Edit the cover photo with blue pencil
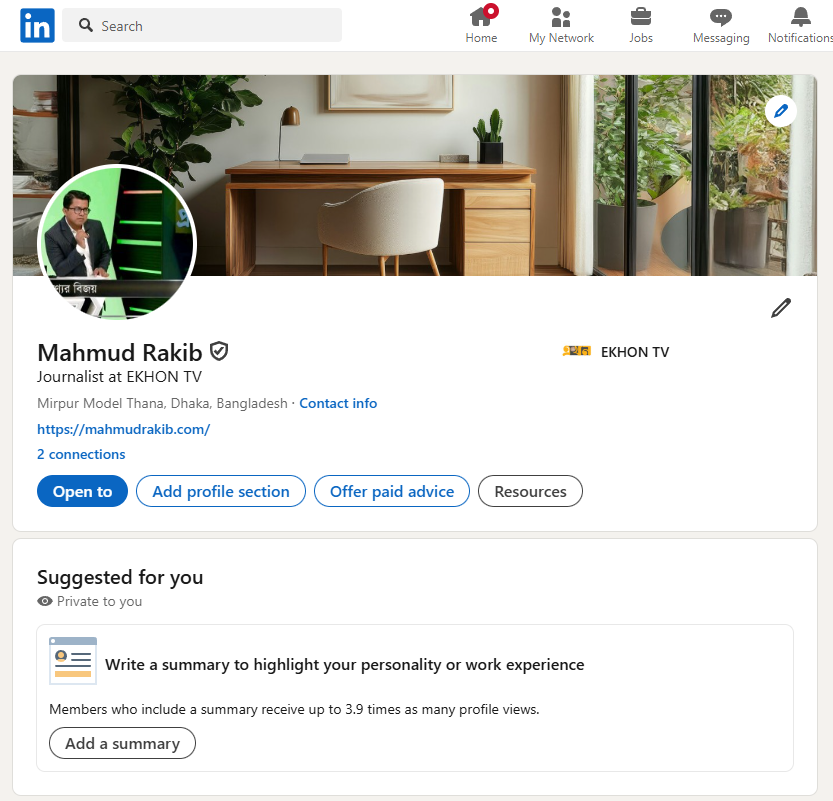The width and height of the screenshot is (833, 801). tap(781, 111)
